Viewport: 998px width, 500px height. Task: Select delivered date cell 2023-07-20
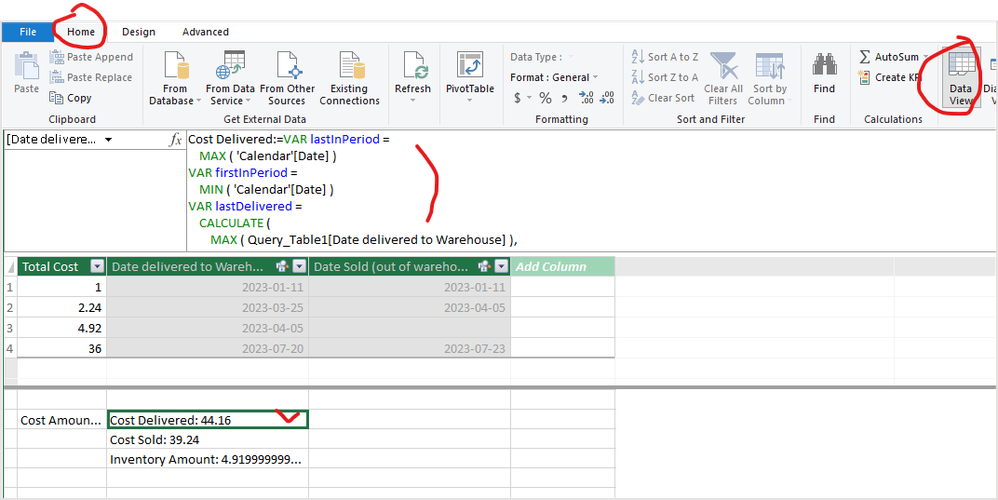point(207,349)
